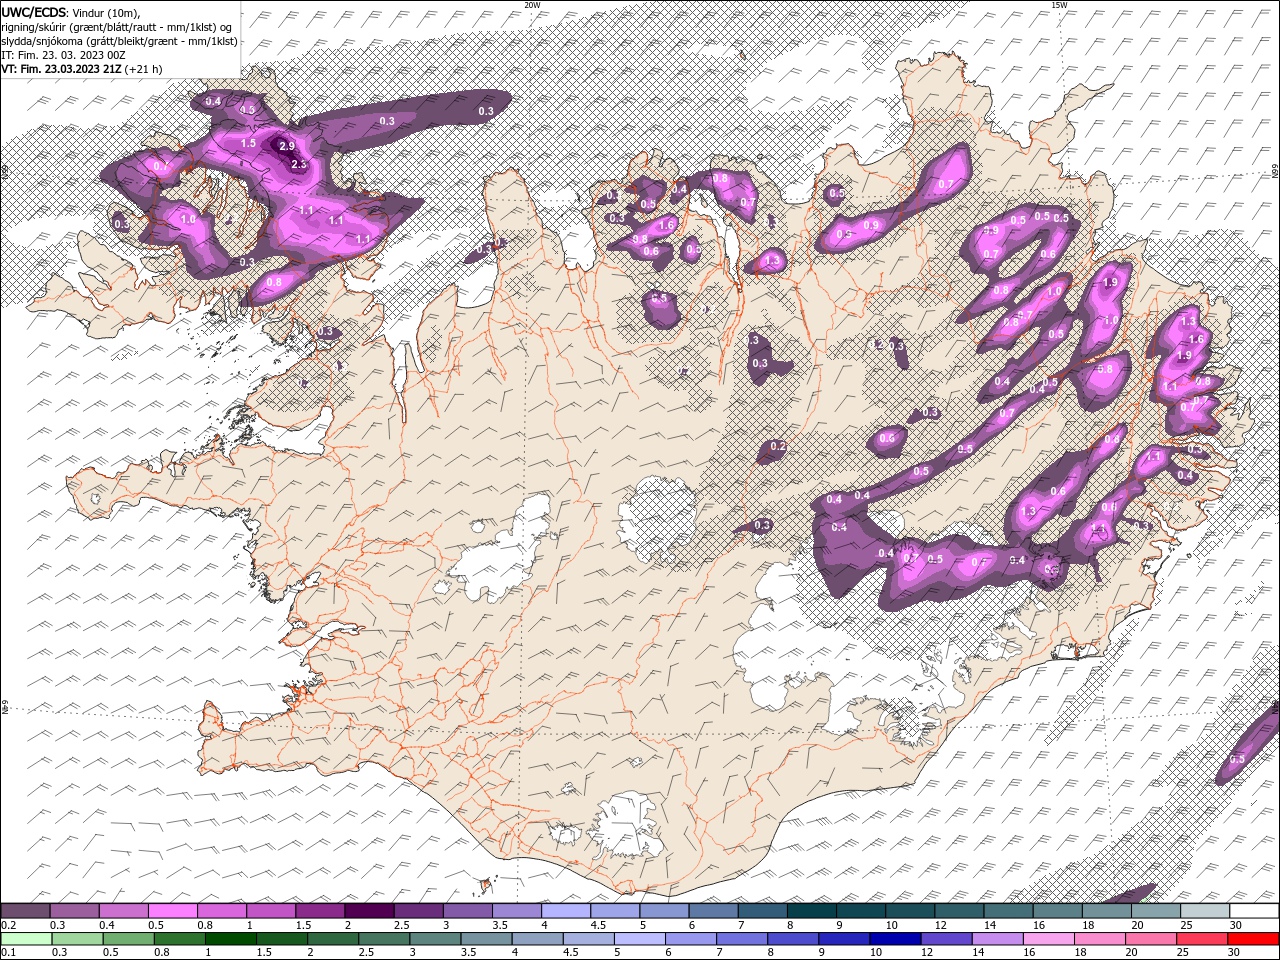Click the '0.1' label under the green row
This screenshot has width=1280, height=960.
[x=7, y=953]
